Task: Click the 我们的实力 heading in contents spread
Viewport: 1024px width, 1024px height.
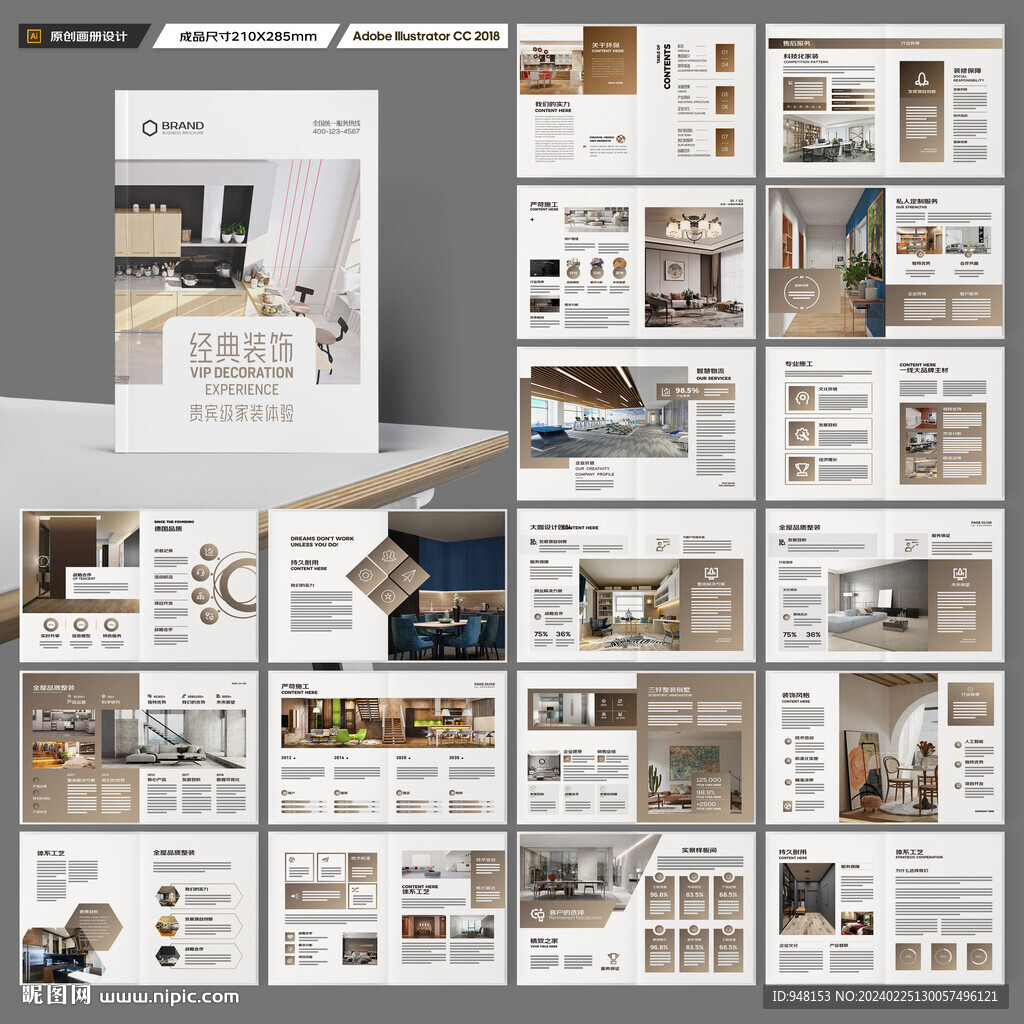Action: pos(552,104)
